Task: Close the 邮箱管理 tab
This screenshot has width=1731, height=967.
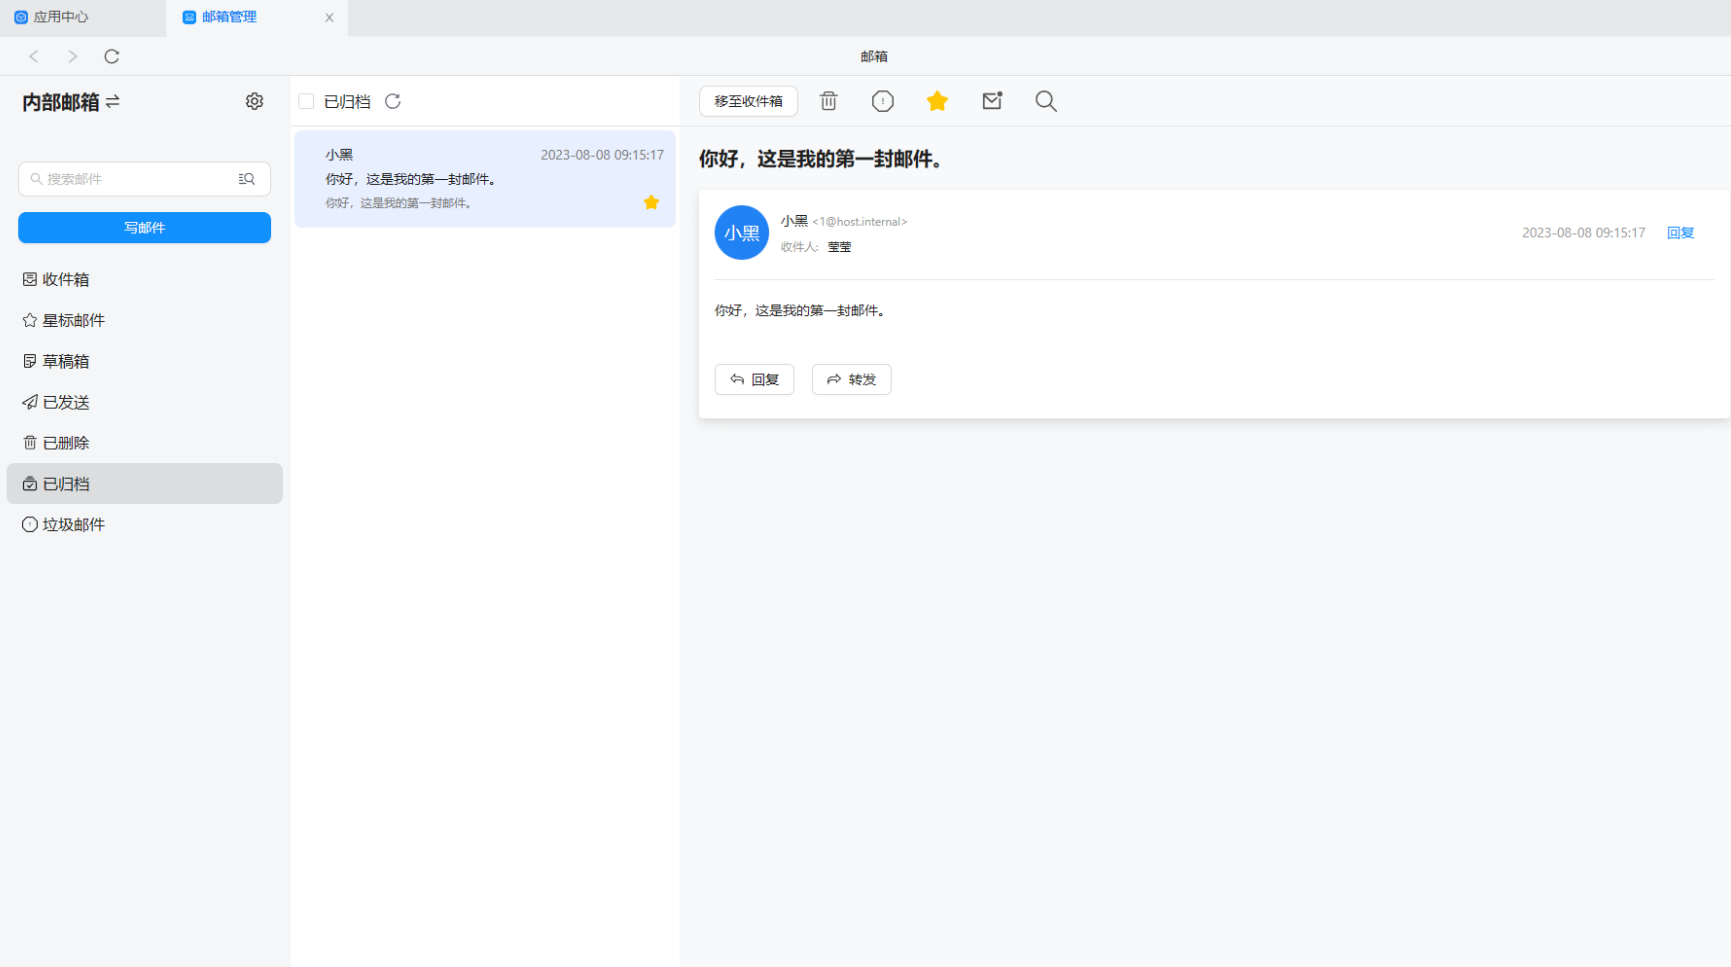Action: coord(329,17)
